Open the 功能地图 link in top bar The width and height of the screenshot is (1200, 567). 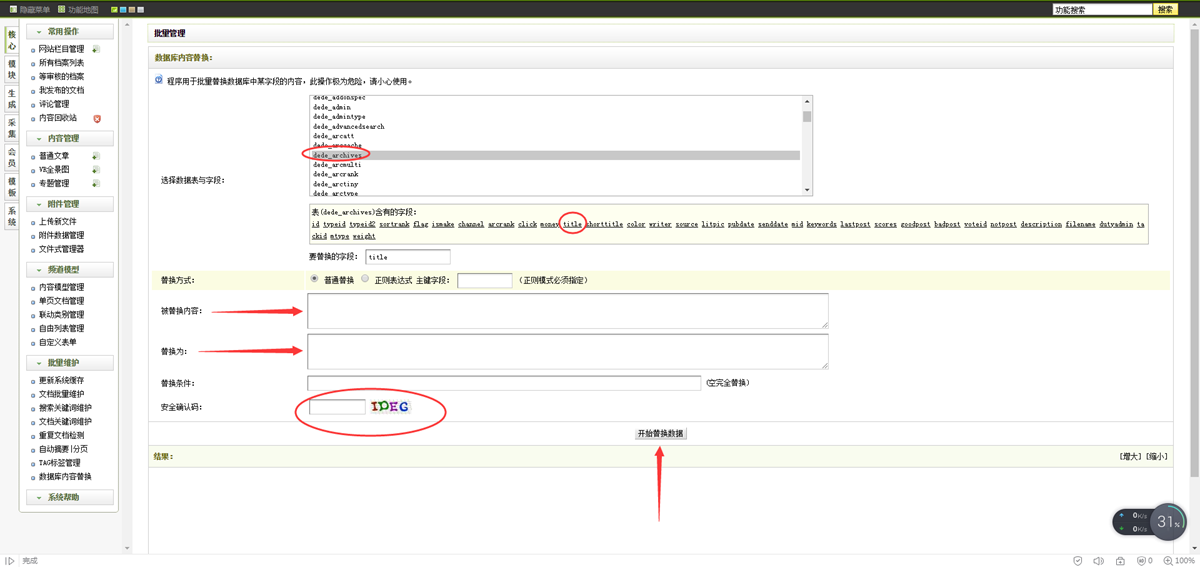point(83,9)
